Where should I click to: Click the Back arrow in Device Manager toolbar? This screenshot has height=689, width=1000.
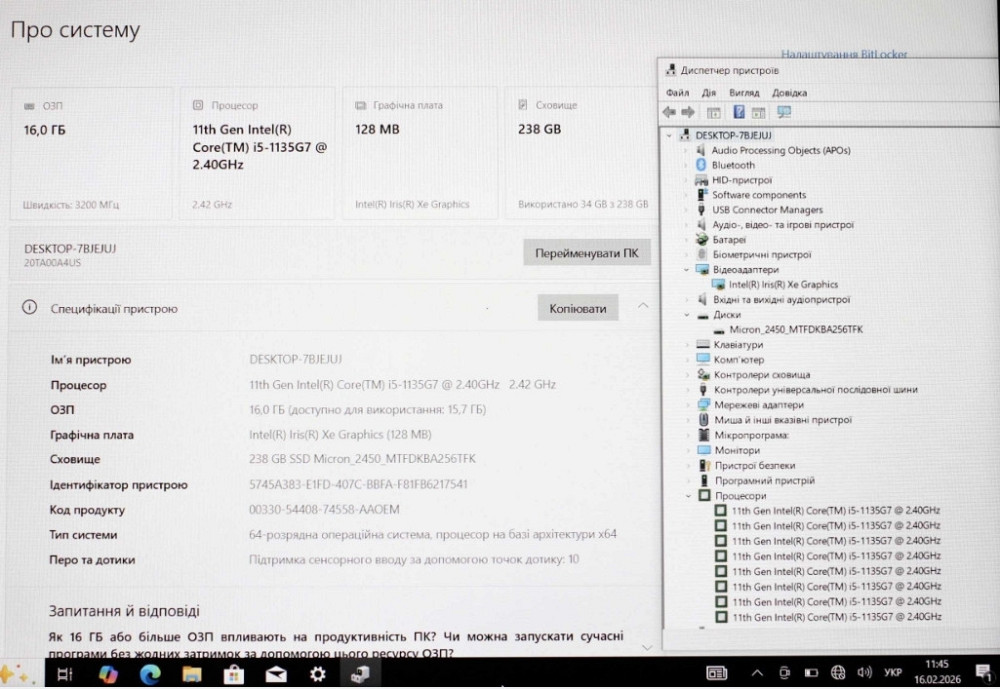coord(669,112)
